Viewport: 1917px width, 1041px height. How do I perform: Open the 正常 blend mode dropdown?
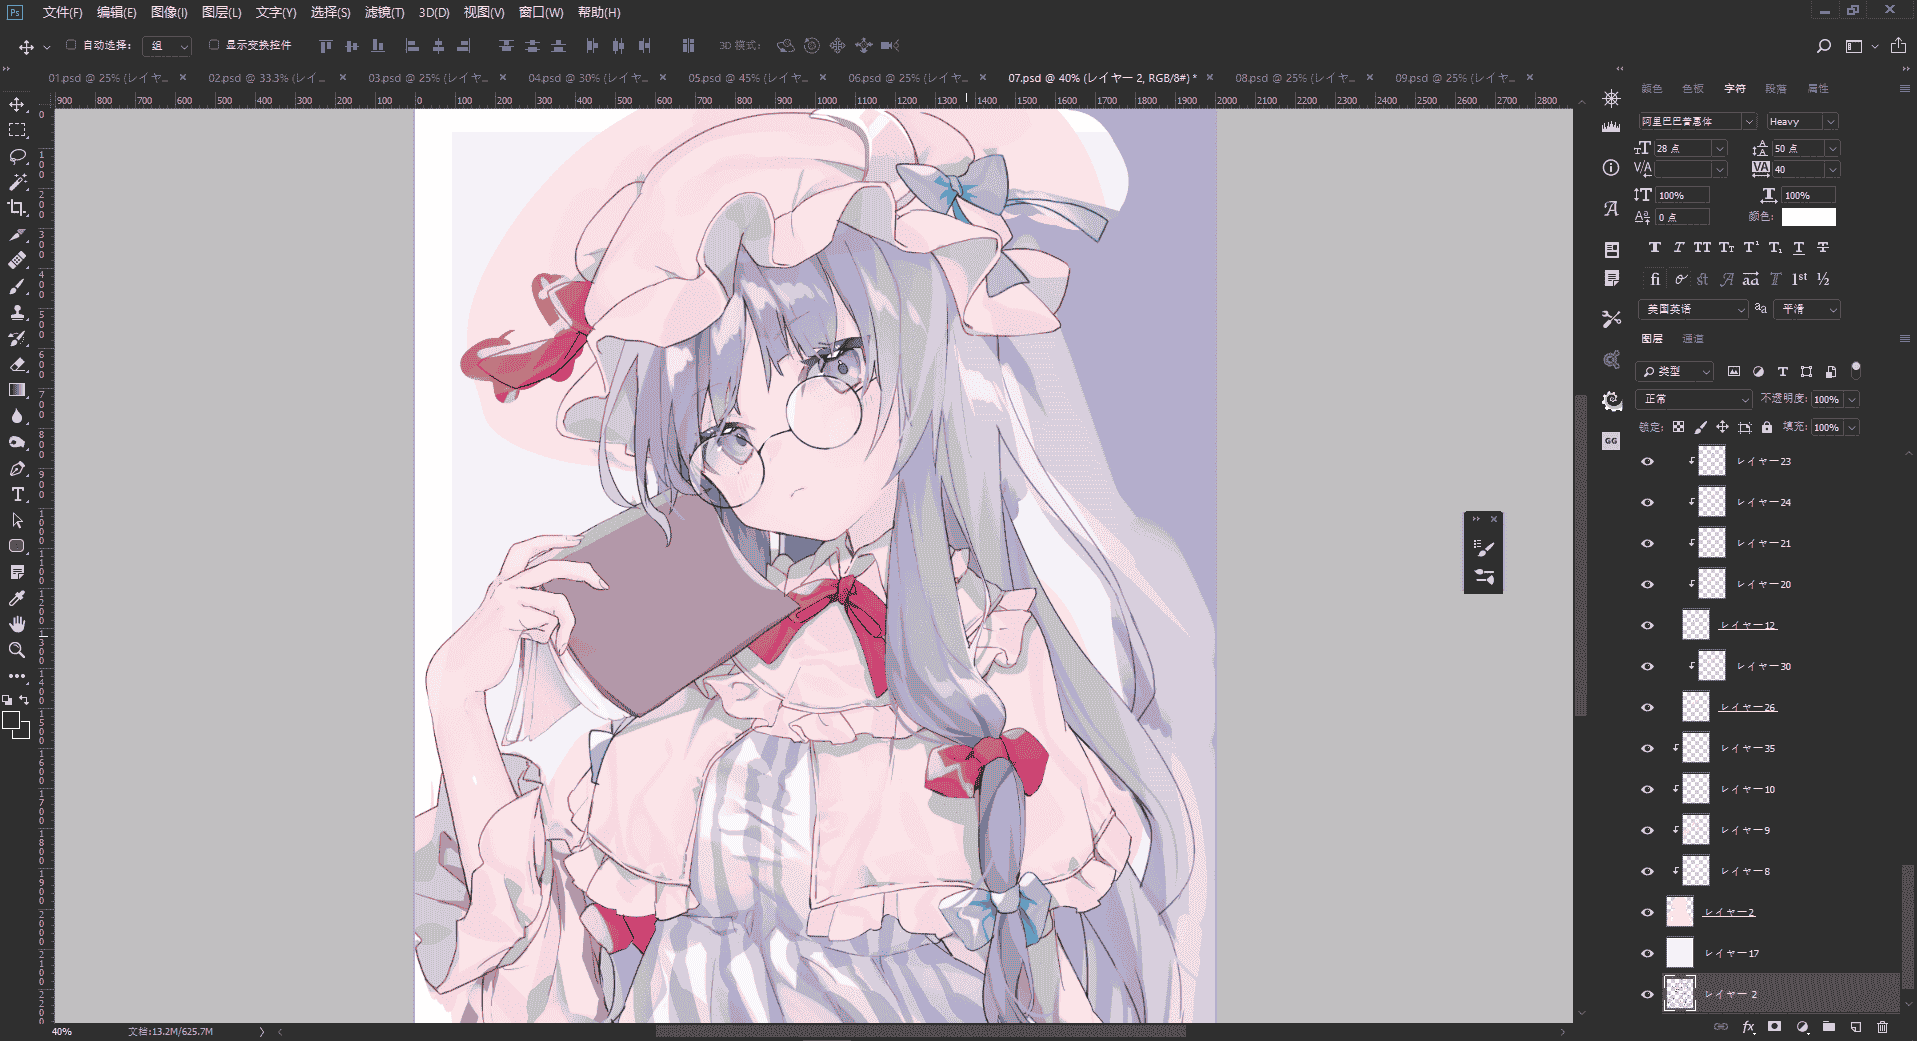point(1694,399)
